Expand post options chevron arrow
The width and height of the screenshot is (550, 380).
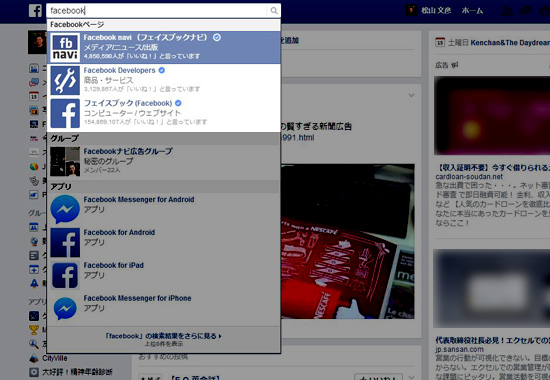coord(411,95)
